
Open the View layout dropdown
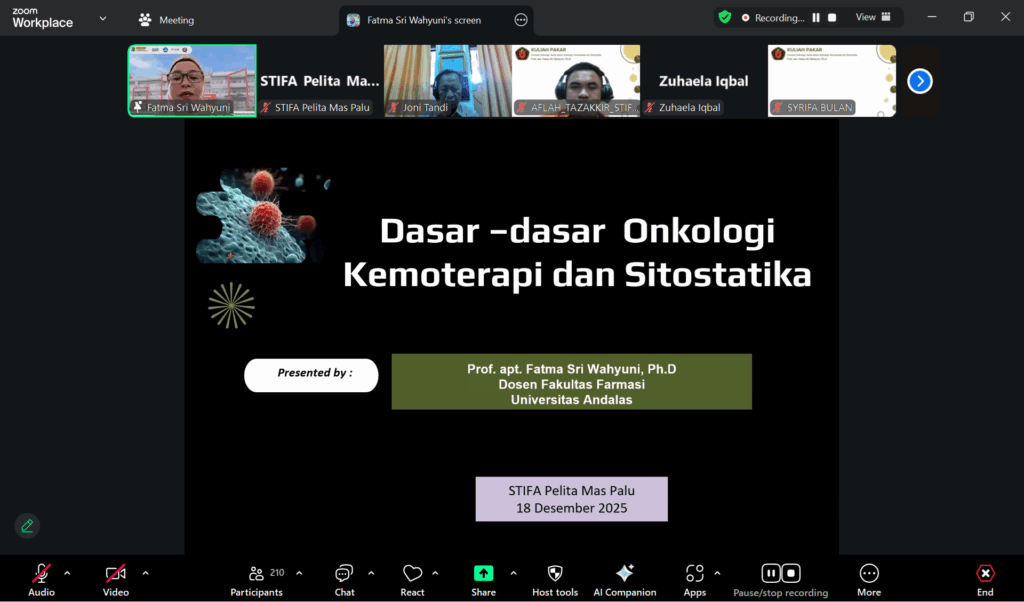coord(871,17)
